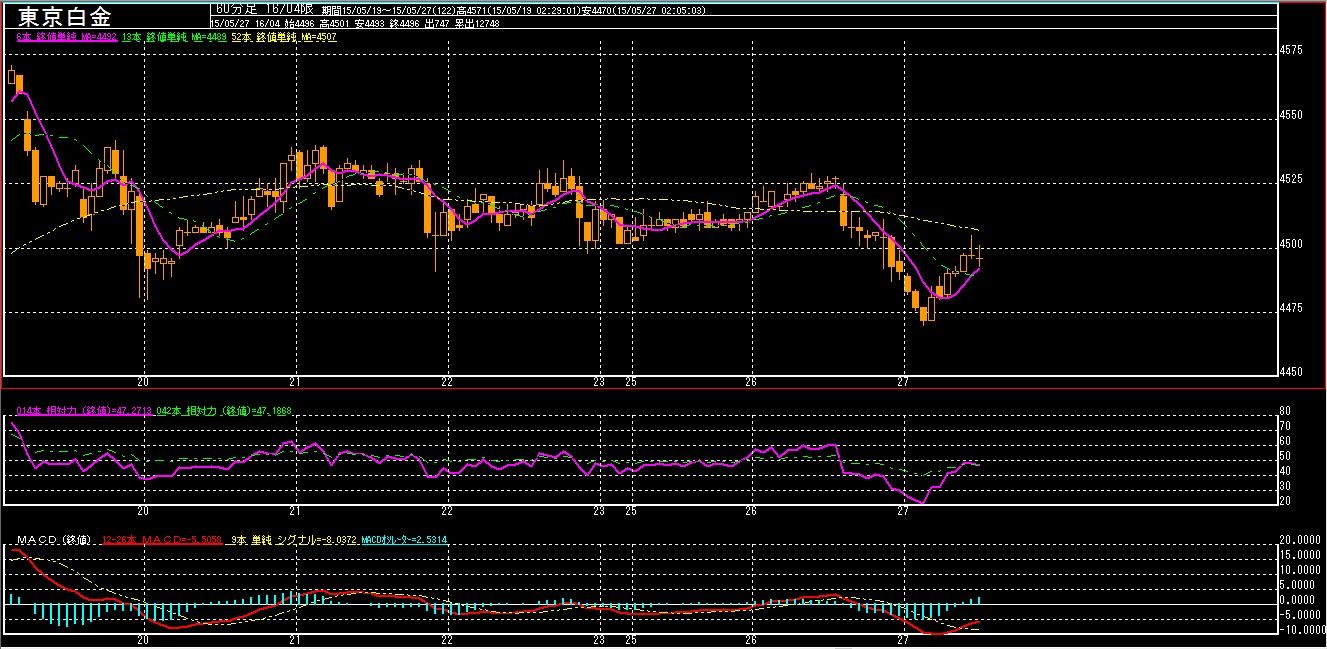Image resolution: width=1327 pixels, height=649 pixels.
Task: Click date marker 25 under price chart
Action: click(631, 382)
